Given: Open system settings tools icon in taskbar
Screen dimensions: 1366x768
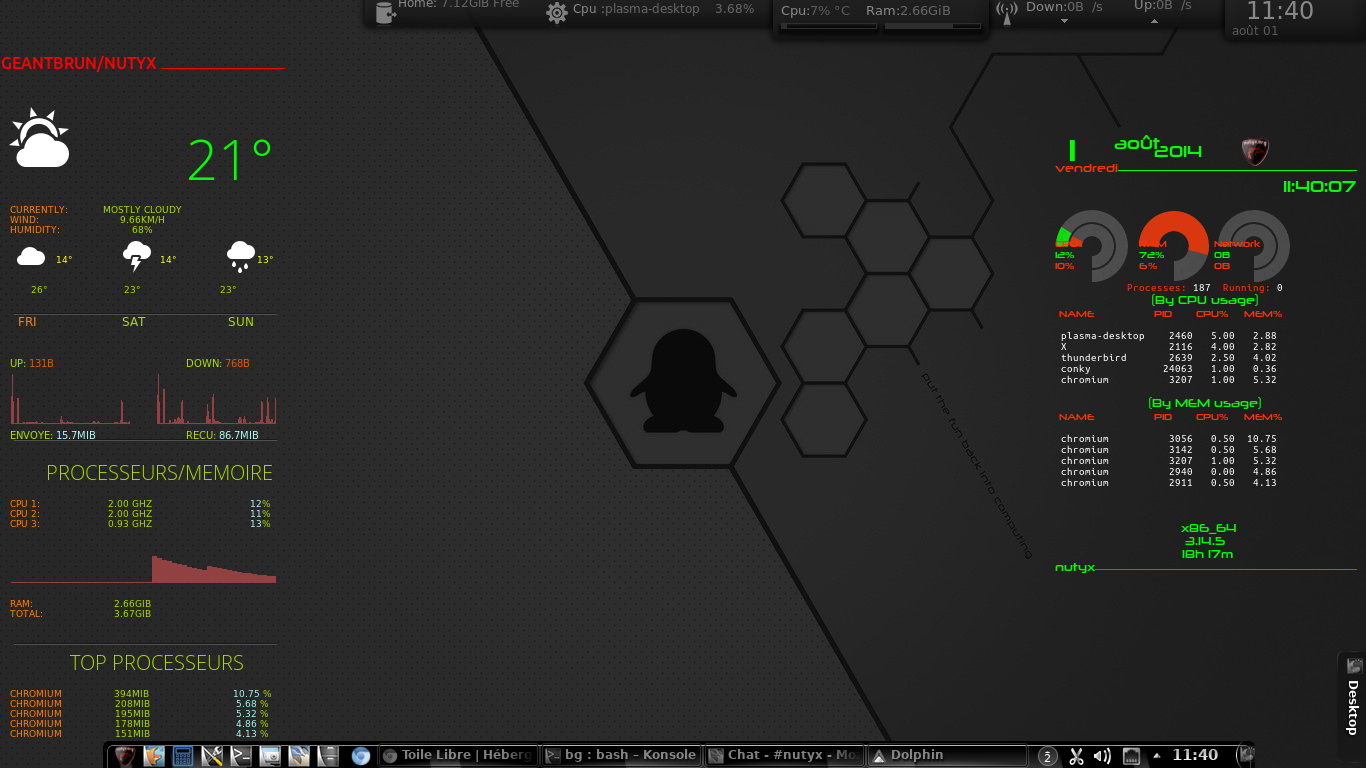Looking at the screenshot, I should [x=211, y=756].
